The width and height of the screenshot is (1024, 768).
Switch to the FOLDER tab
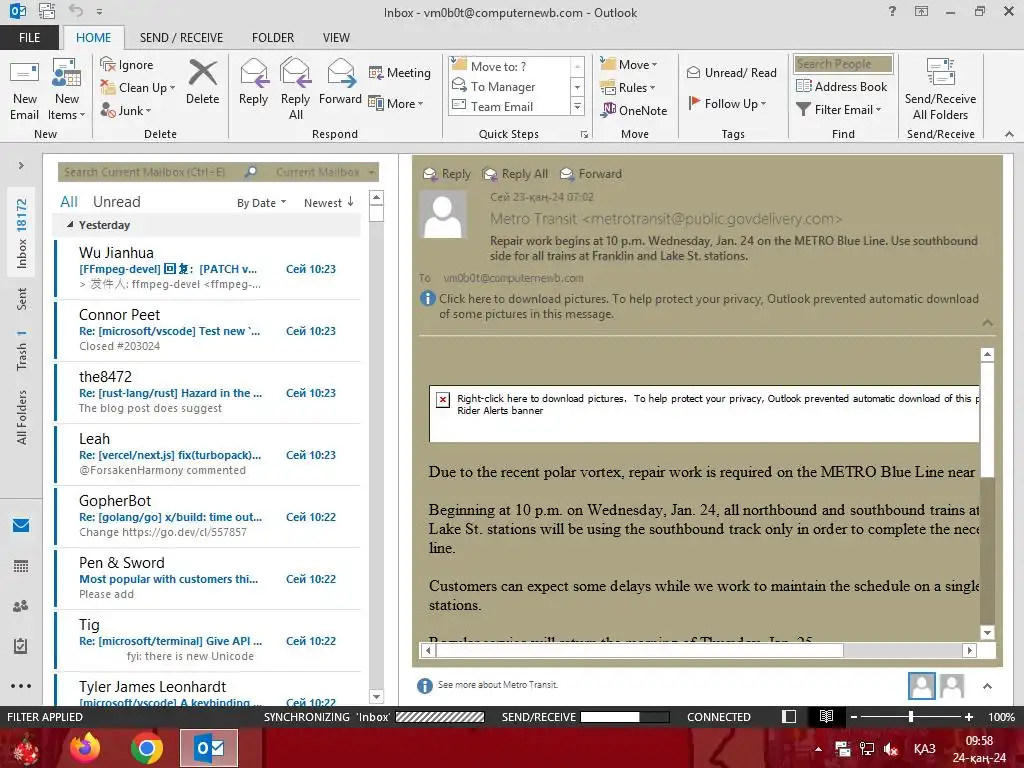(x=272, y=37)
